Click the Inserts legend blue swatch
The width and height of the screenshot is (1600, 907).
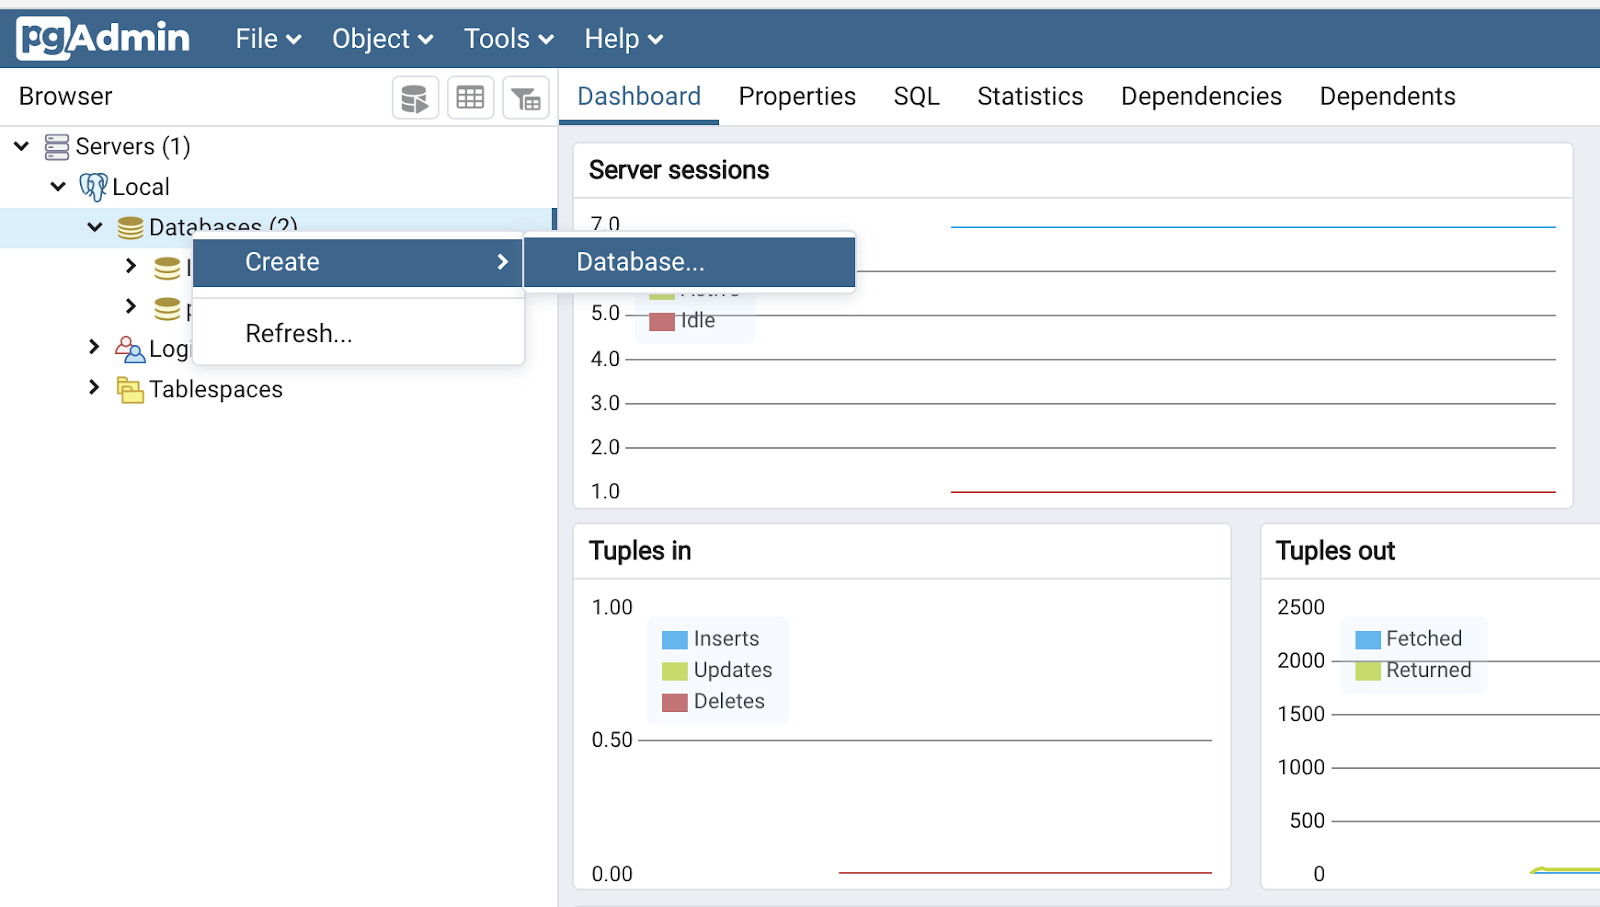(x=675, y=640)
